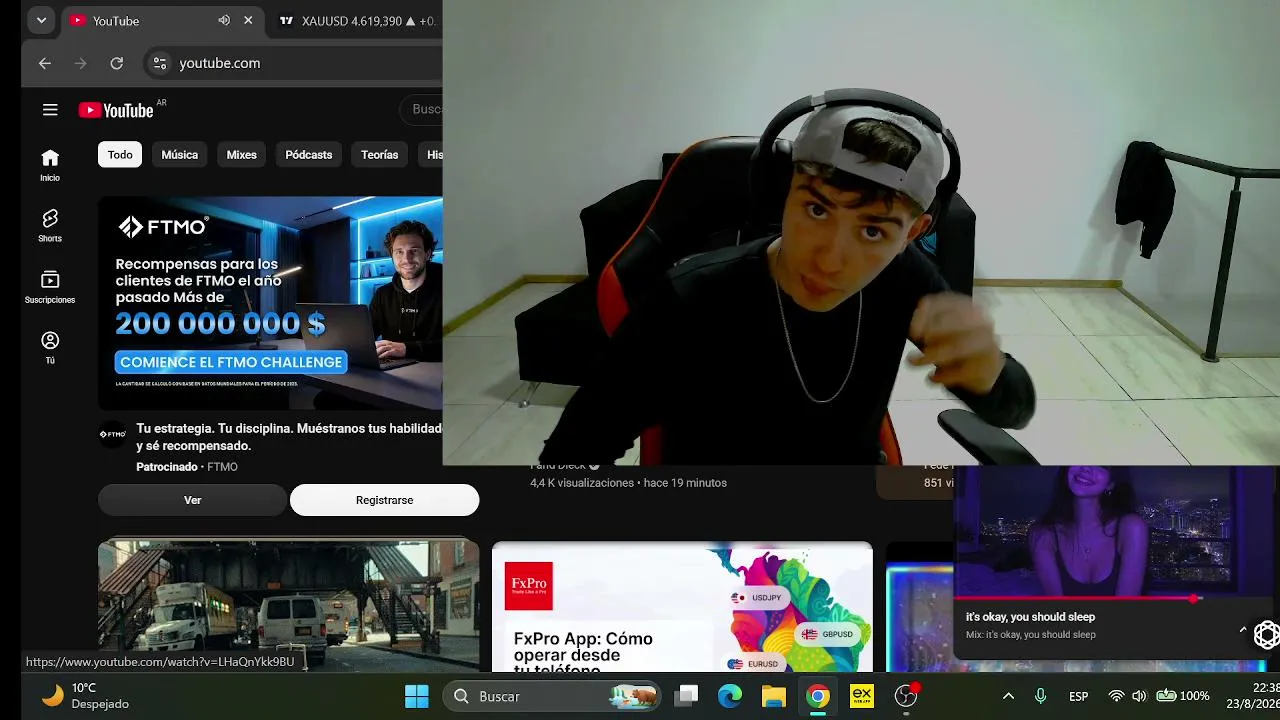Click the microphone tray icon

coord(1040,696)
